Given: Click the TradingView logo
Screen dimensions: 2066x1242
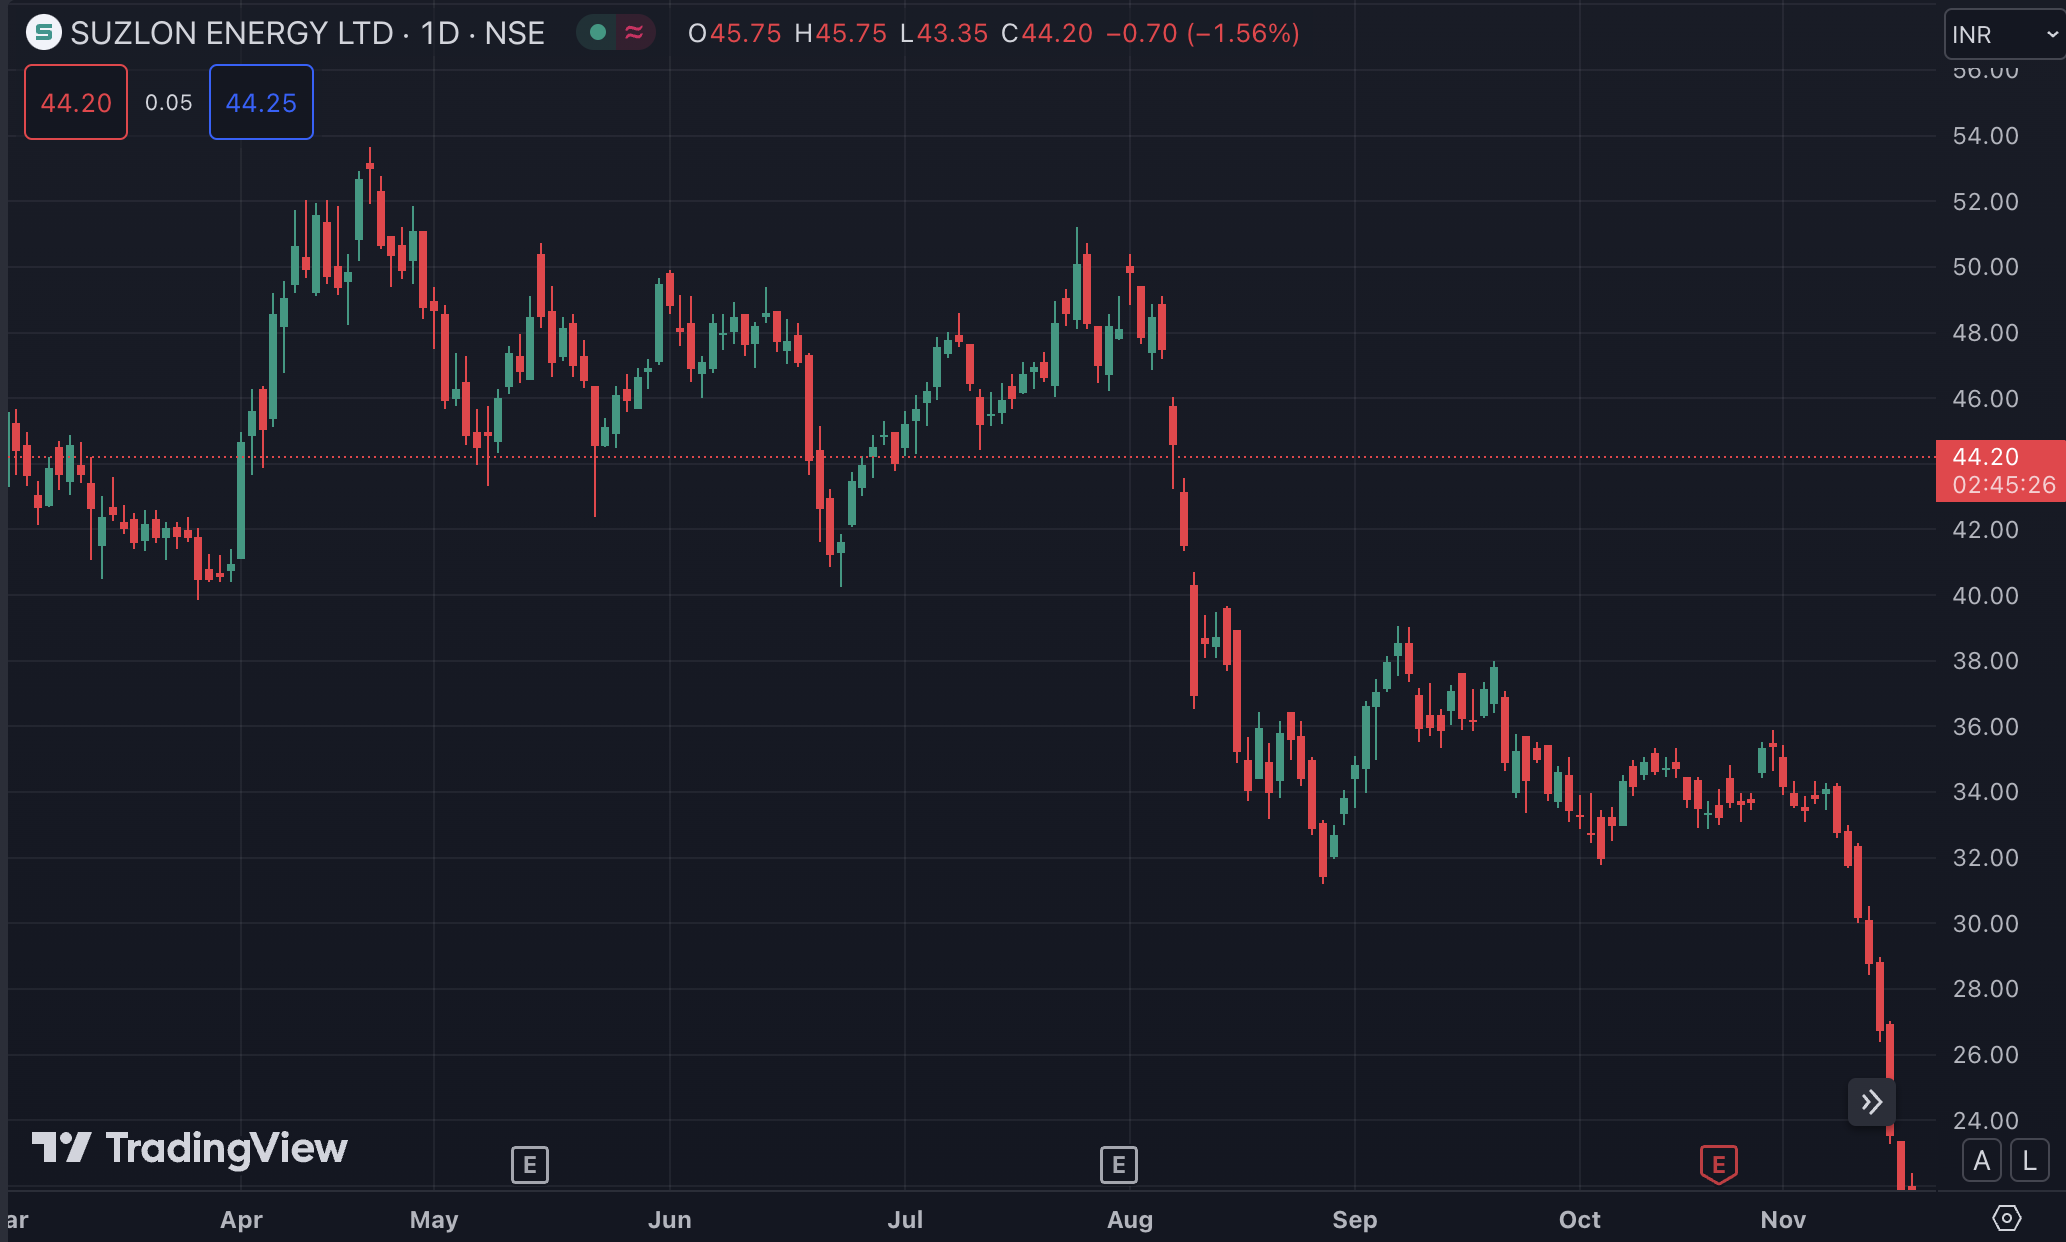Looking at the screenshot, I should coord(190,1148).
